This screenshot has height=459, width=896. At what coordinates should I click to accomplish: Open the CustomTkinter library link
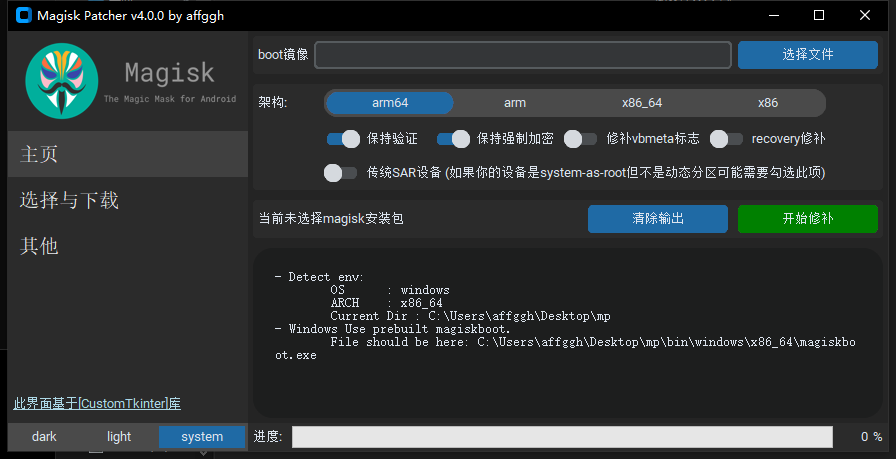click(x=97, y=404)
